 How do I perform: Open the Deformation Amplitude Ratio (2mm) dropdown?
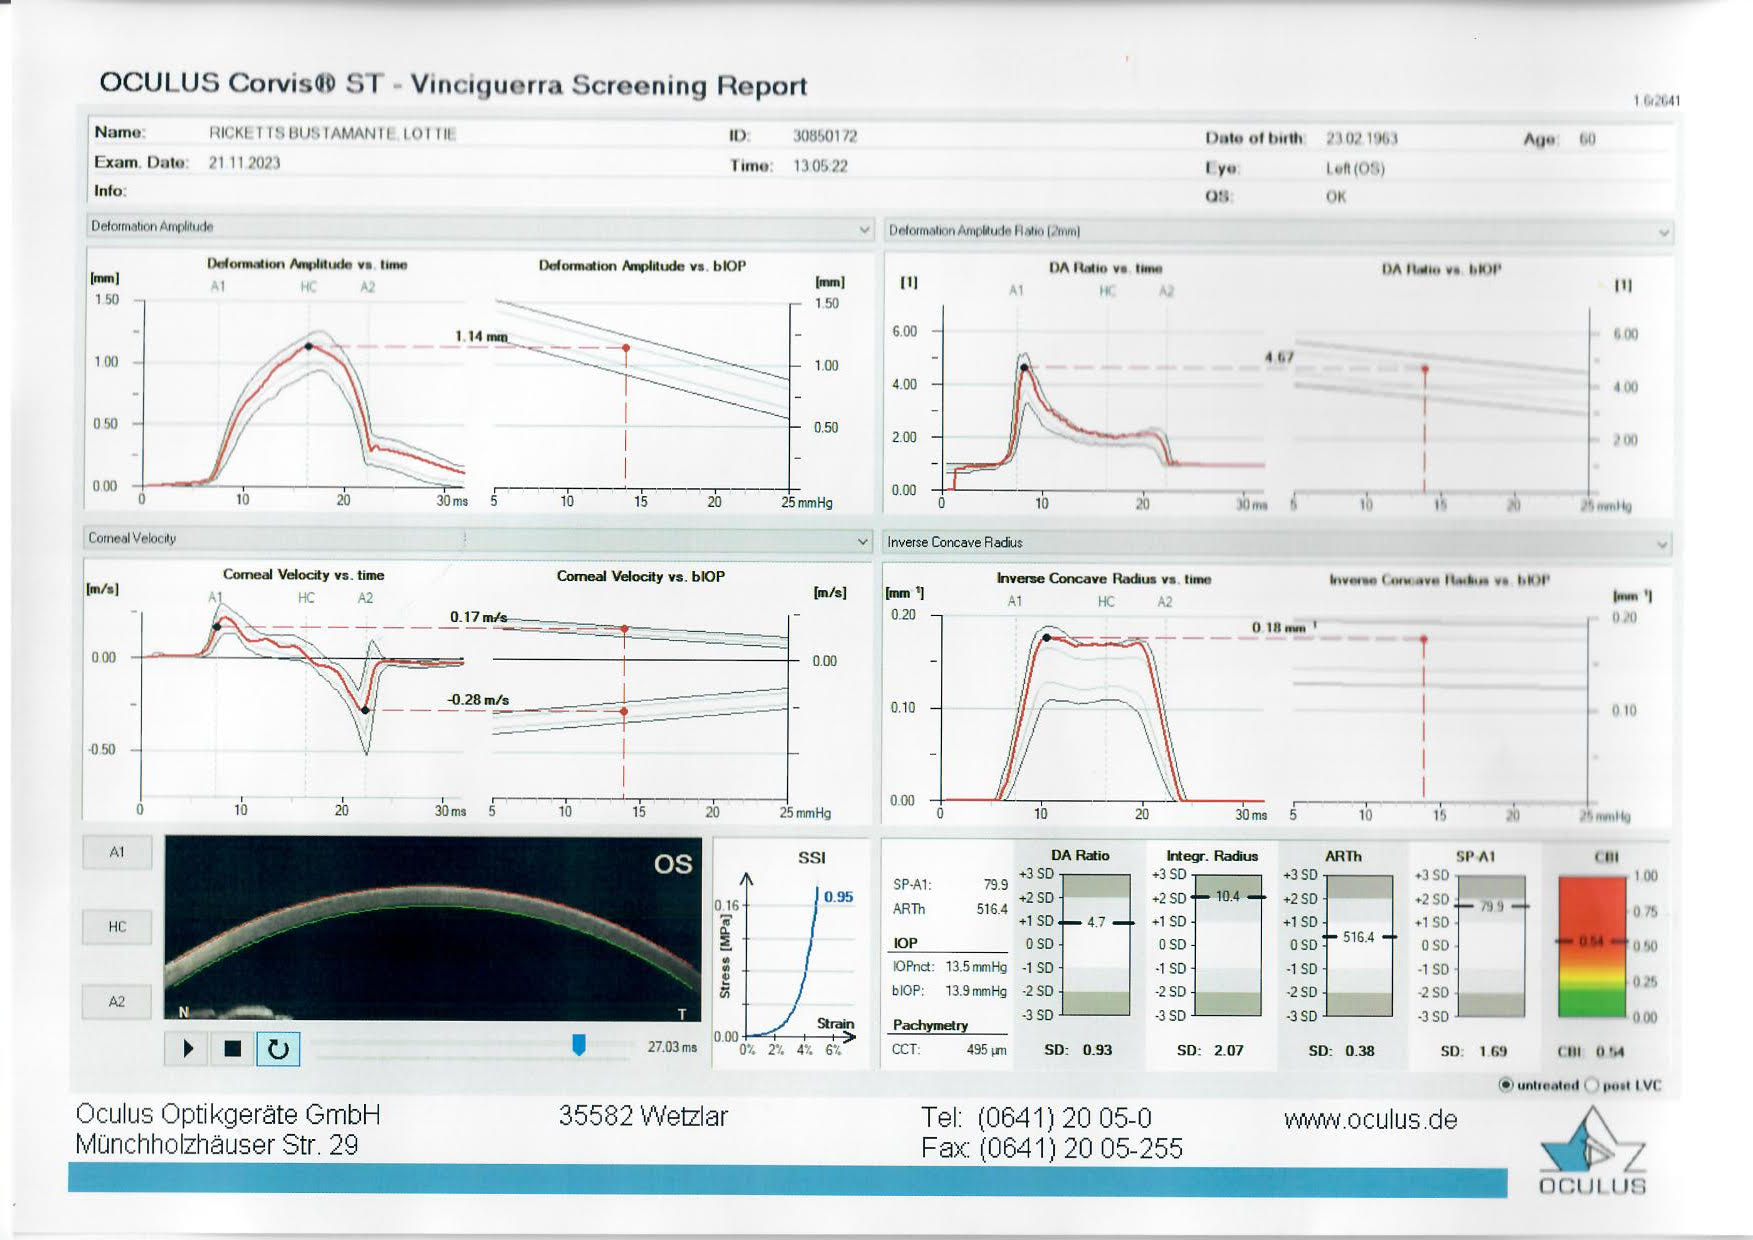click(1279, 231)
